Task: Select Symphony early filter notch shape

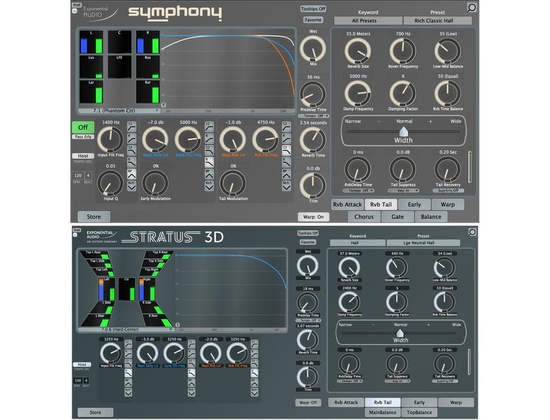Action: [209, 186]
